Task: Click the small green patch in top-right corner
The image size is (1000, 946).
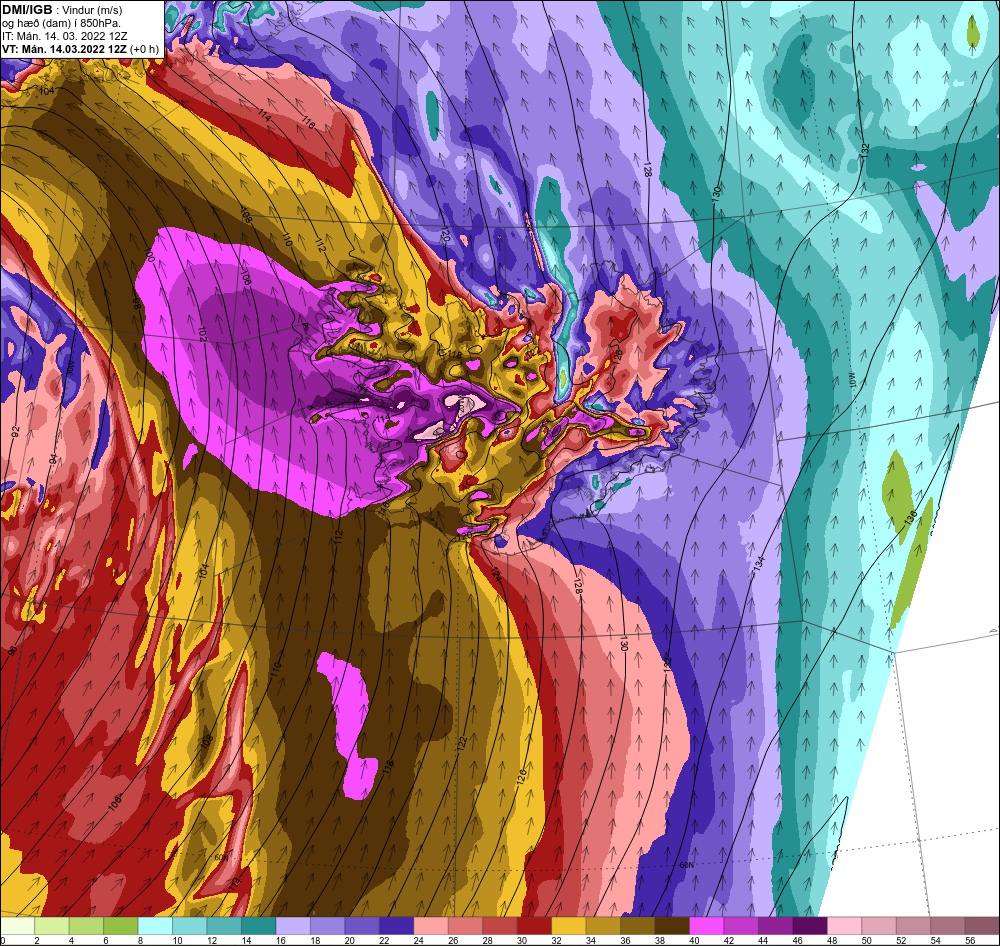Action: [x=973, y=30]
